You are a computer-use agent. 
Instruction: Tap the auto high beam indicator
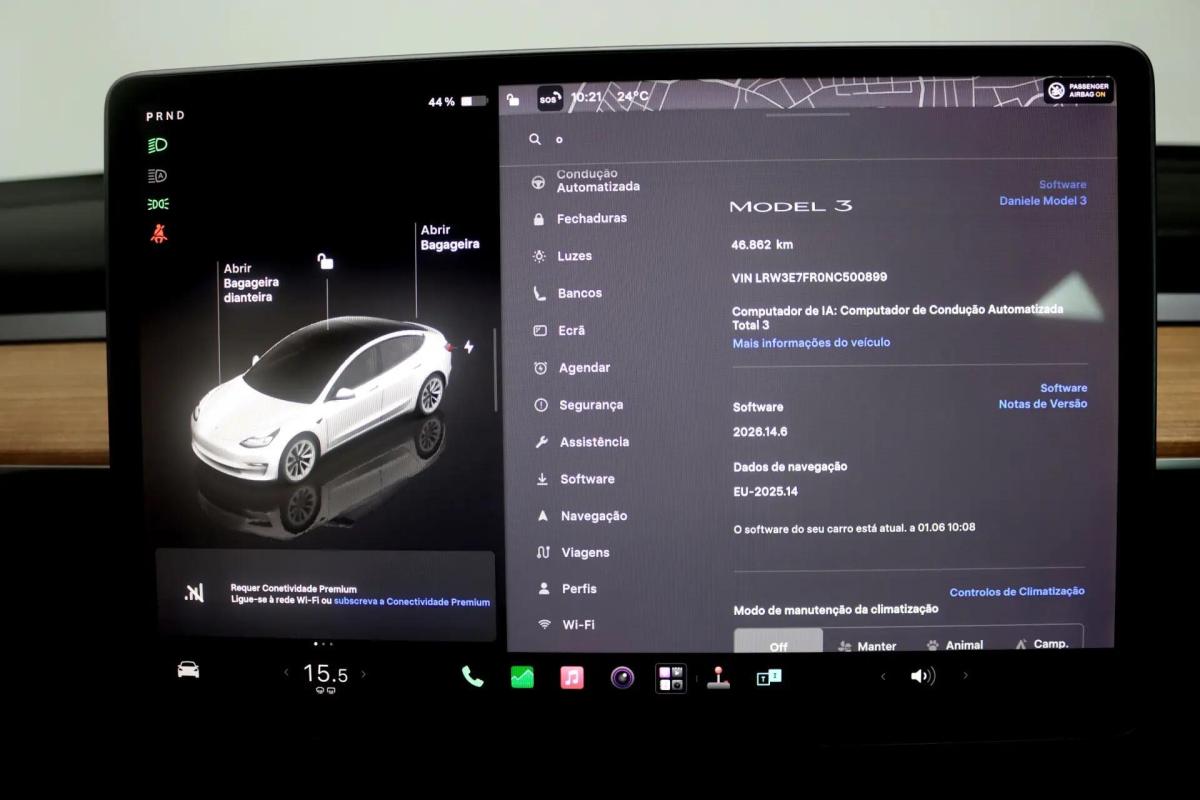[158, 175]
